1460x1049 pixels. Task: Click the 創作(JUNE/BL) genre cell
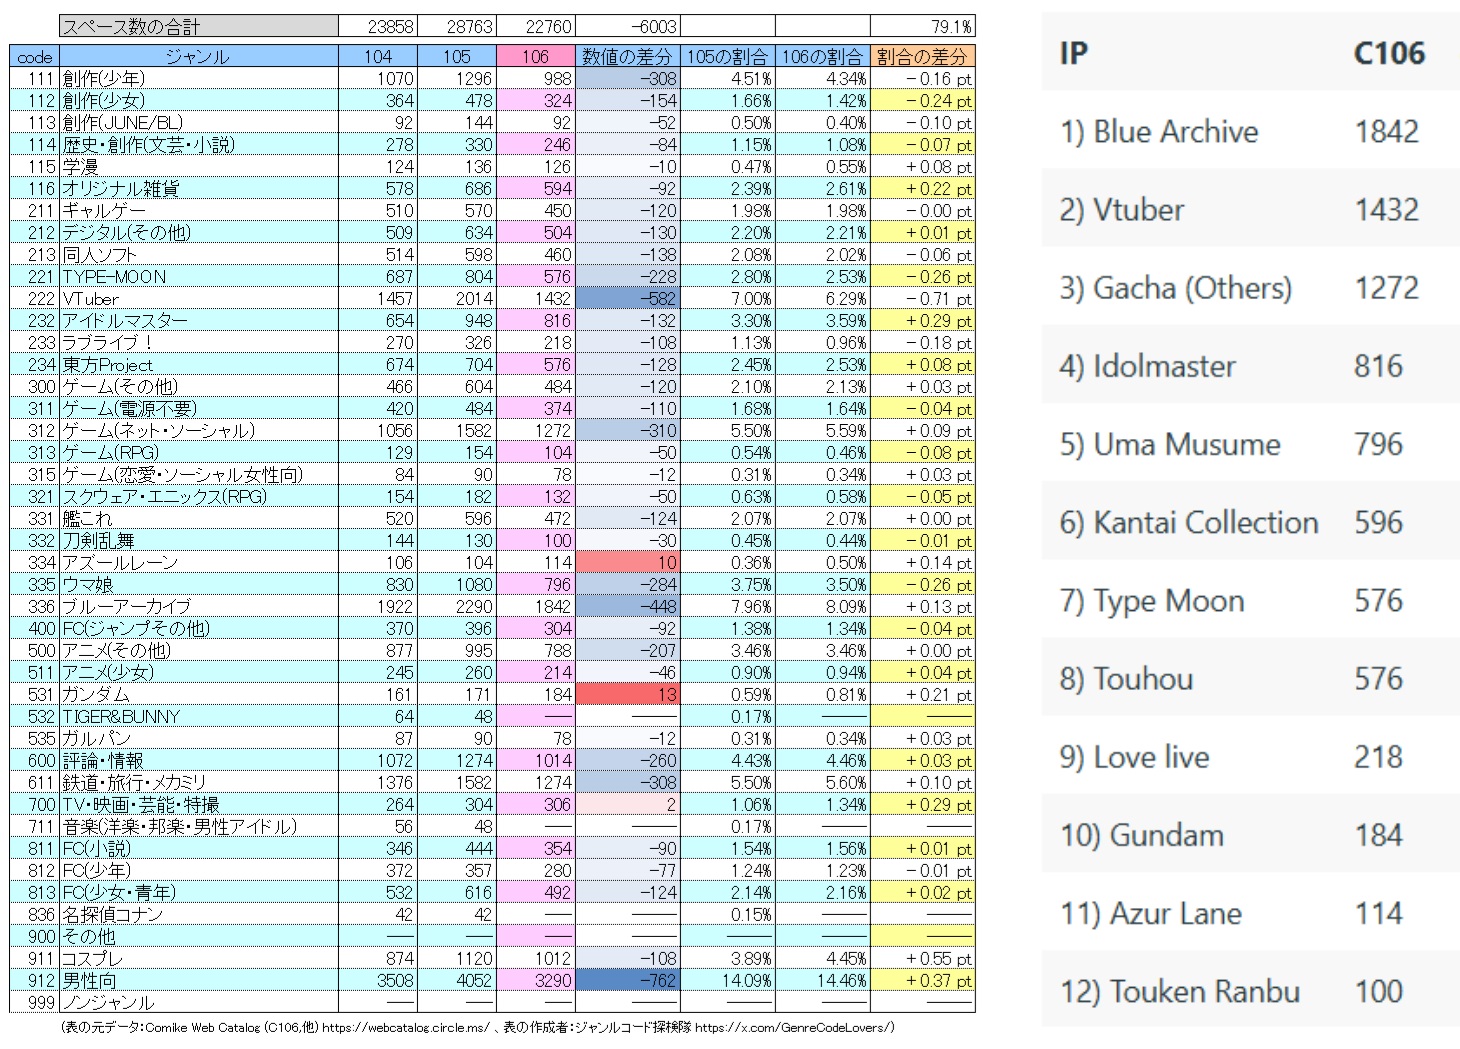pos(198,122)
